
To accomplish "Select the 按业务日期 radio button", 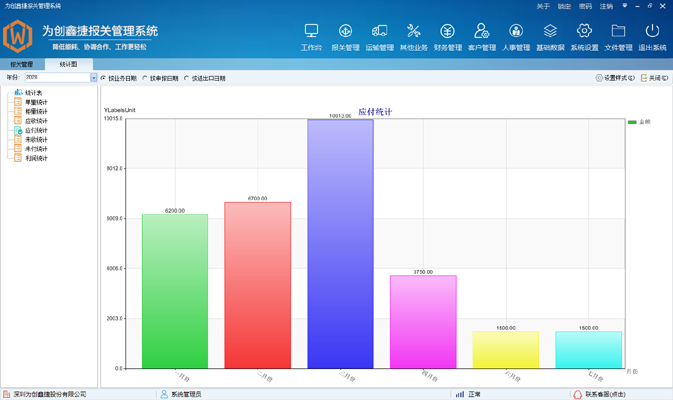I will click(103, 78).
